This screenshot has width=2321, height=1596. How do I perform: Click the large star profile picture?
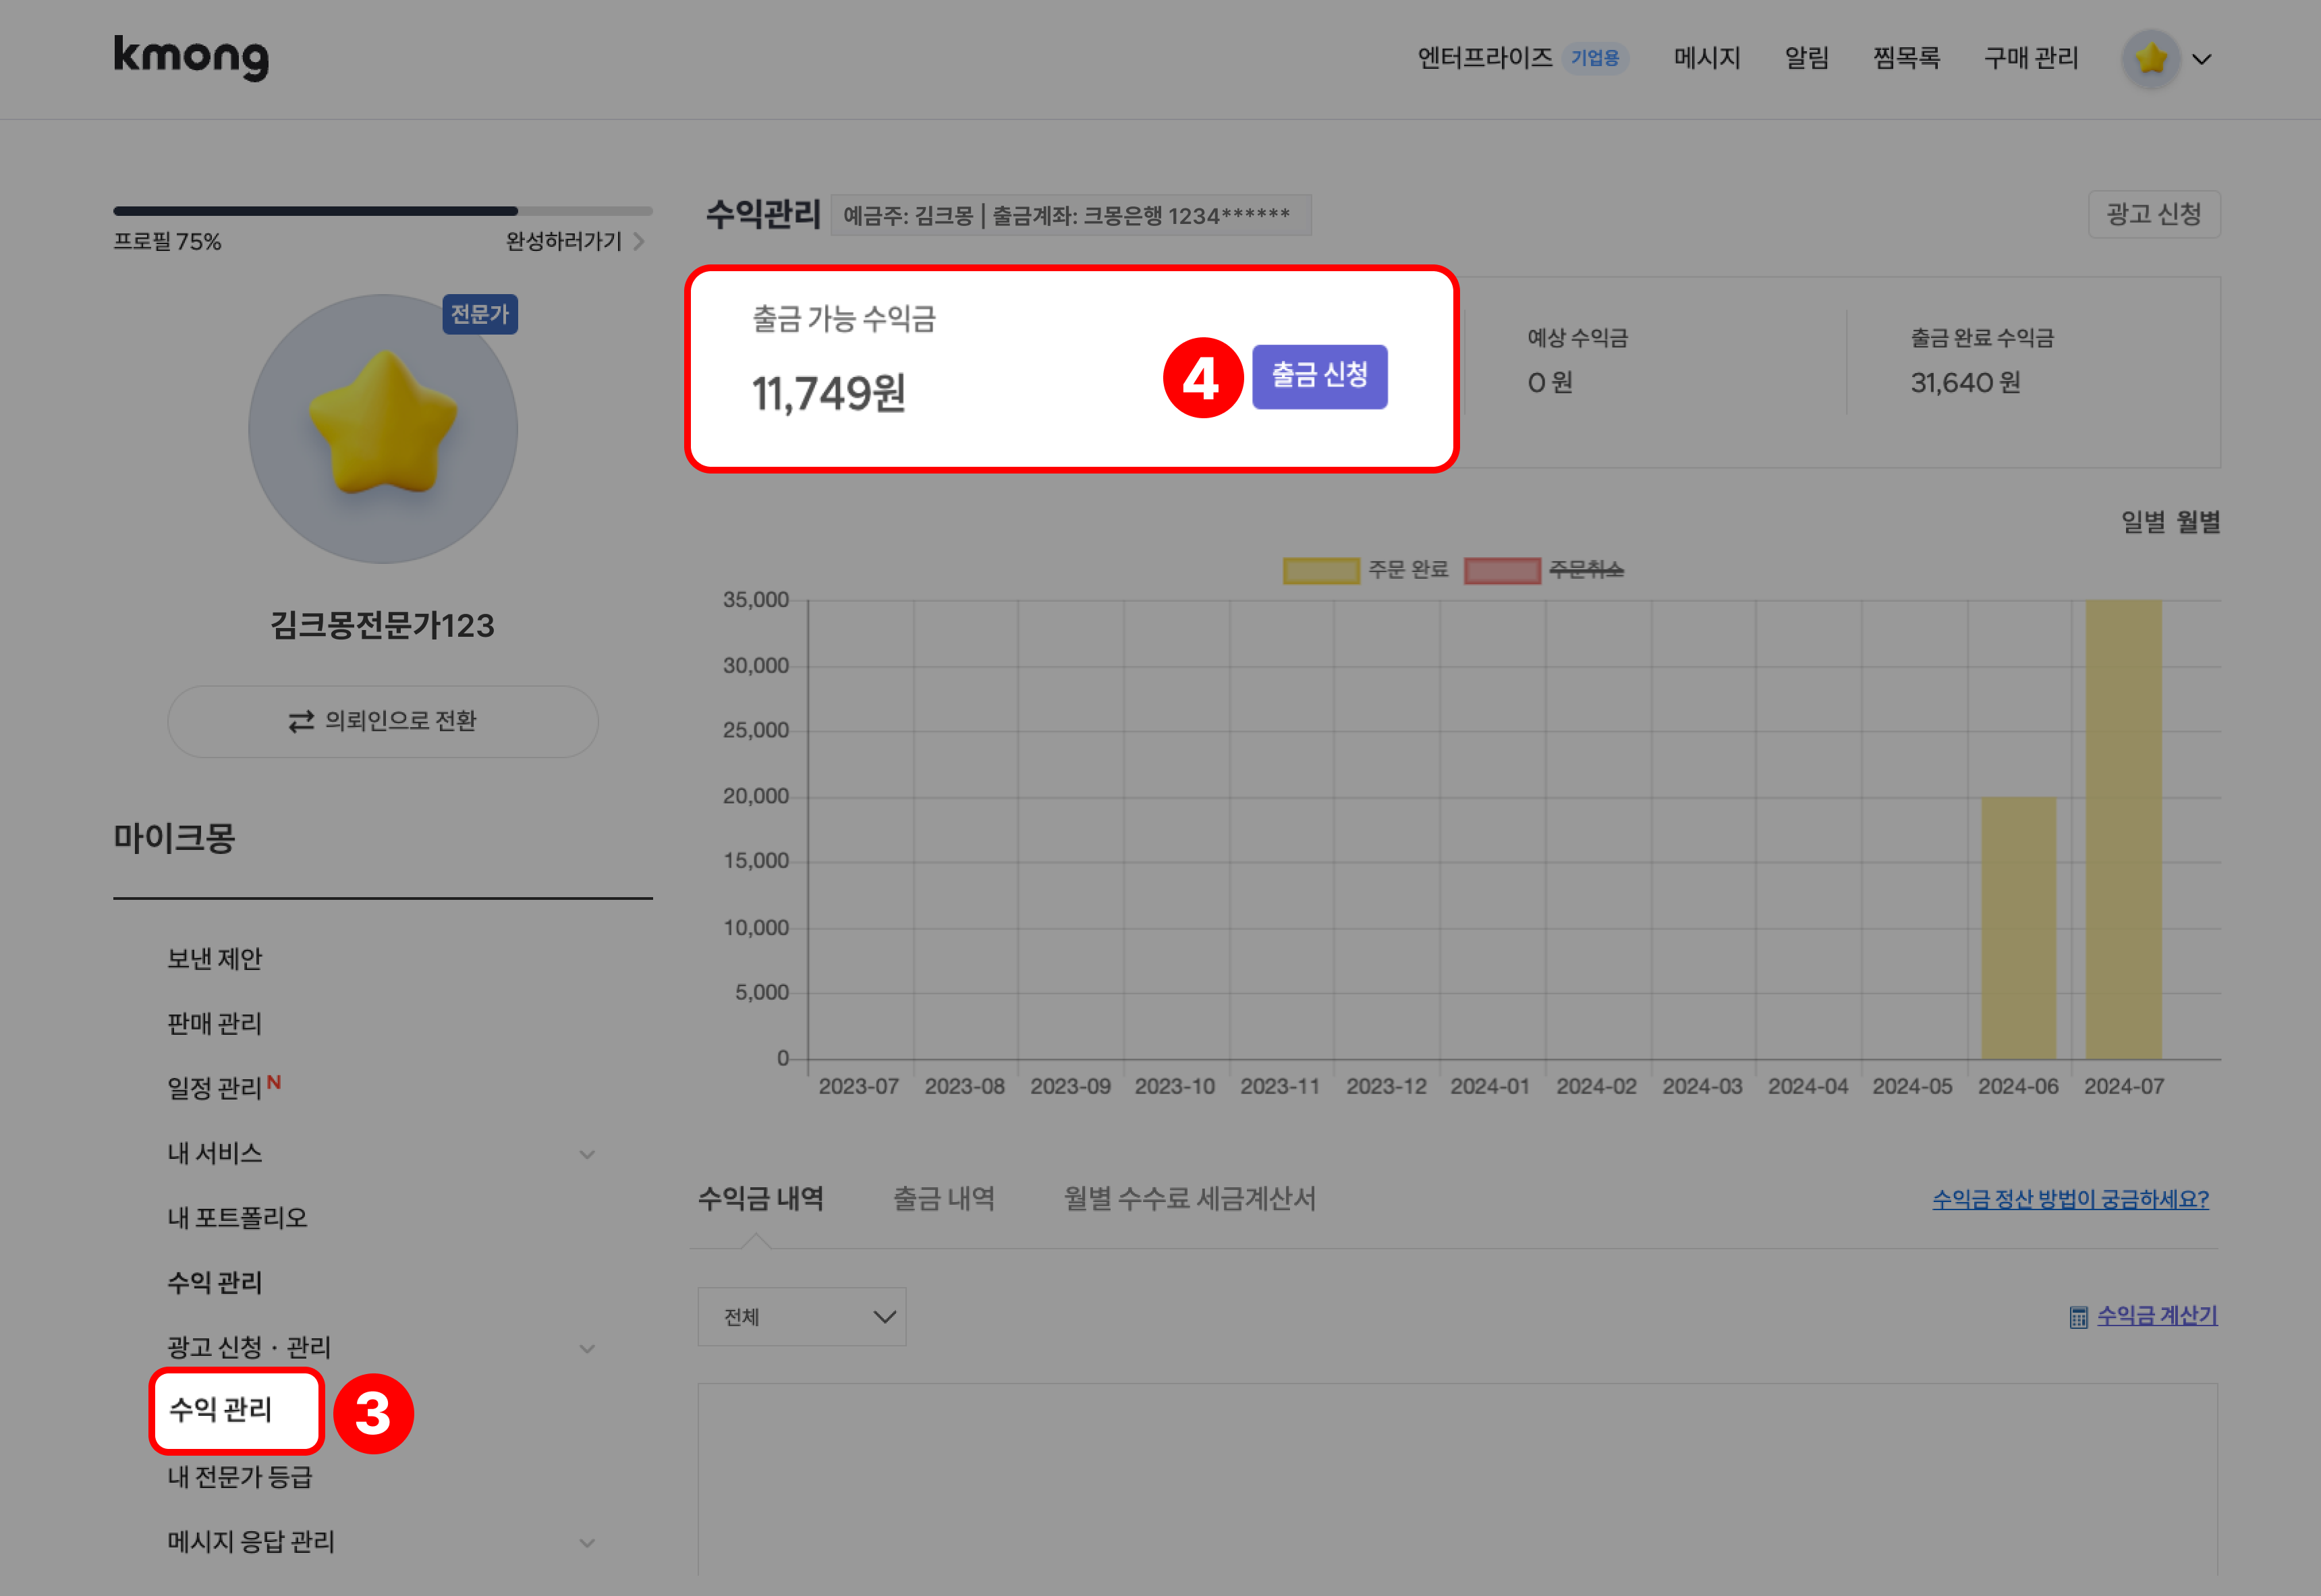[x=383, y=428]
